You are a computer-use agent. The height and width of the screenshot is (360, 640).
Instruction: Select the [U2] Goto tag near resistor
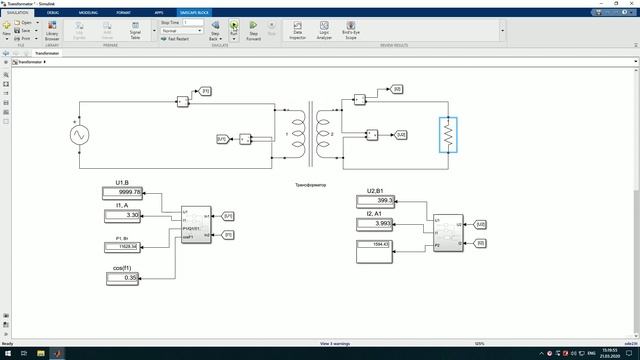pyautogui.click(x=400, y=135)
